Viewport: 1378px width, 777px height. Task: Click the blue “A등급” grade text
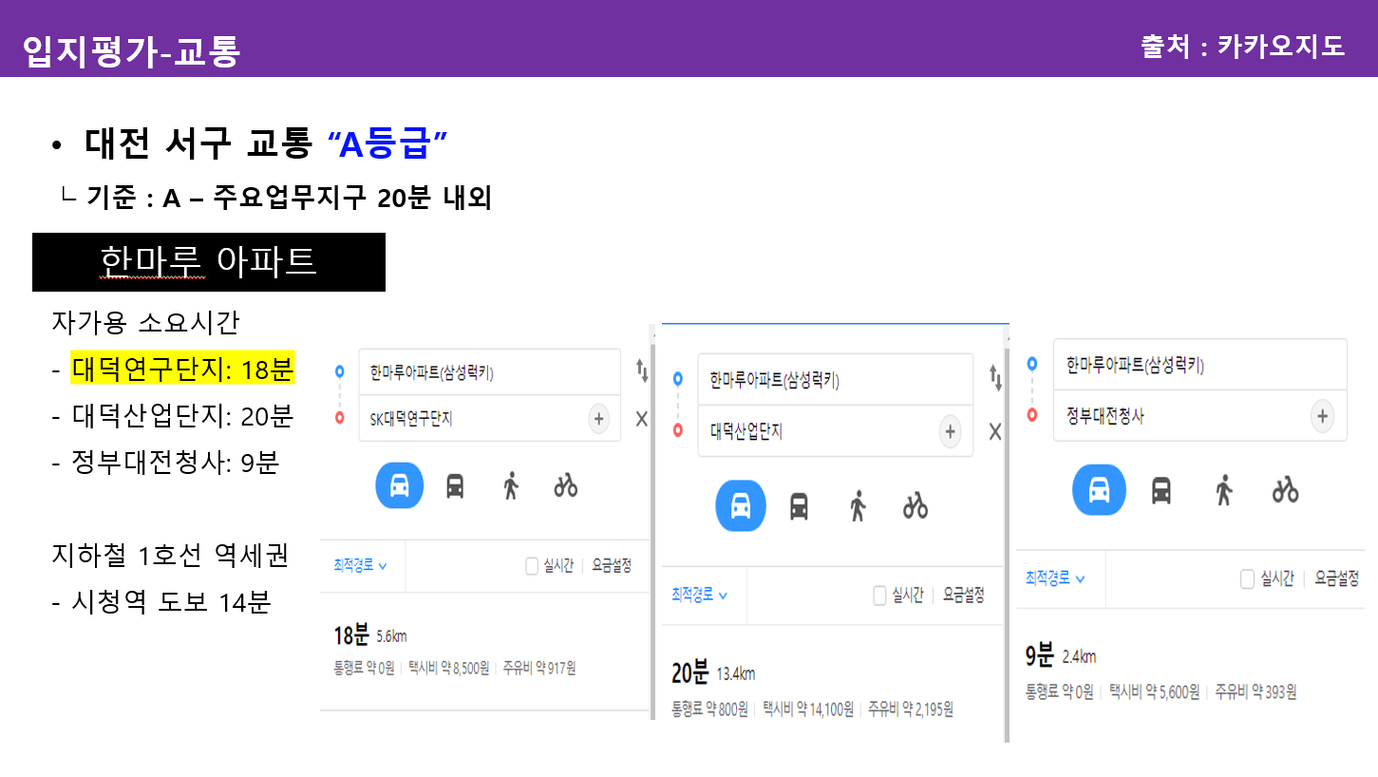(x=387, y=145)
